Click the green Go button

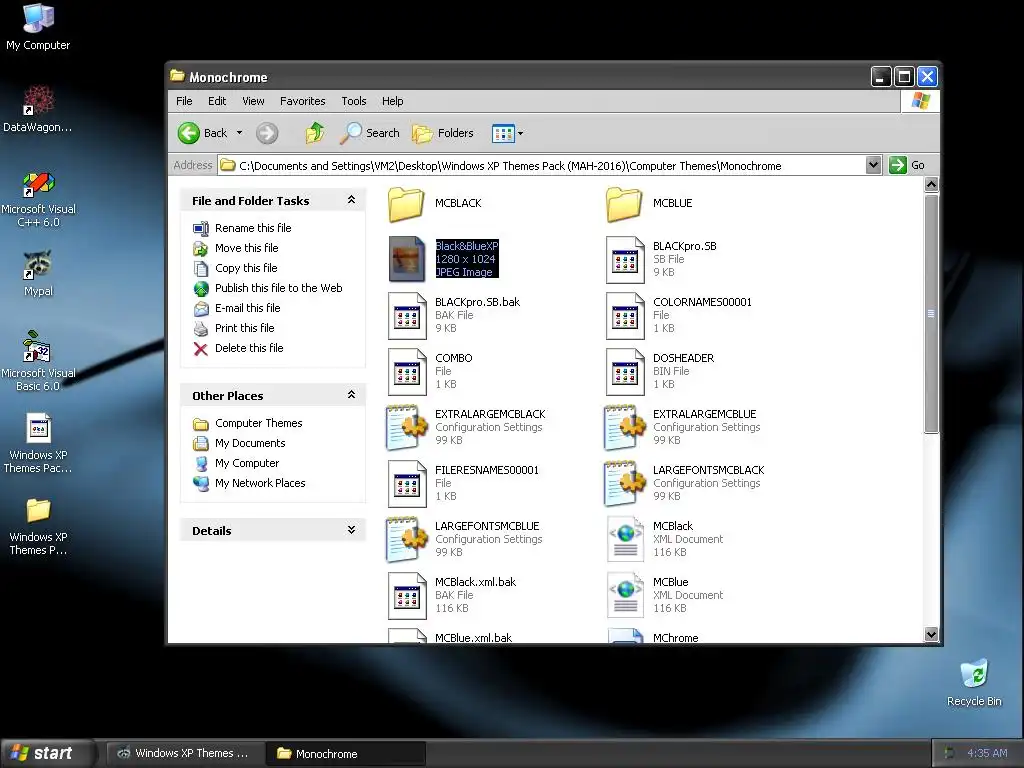click(x=907, y=165)
